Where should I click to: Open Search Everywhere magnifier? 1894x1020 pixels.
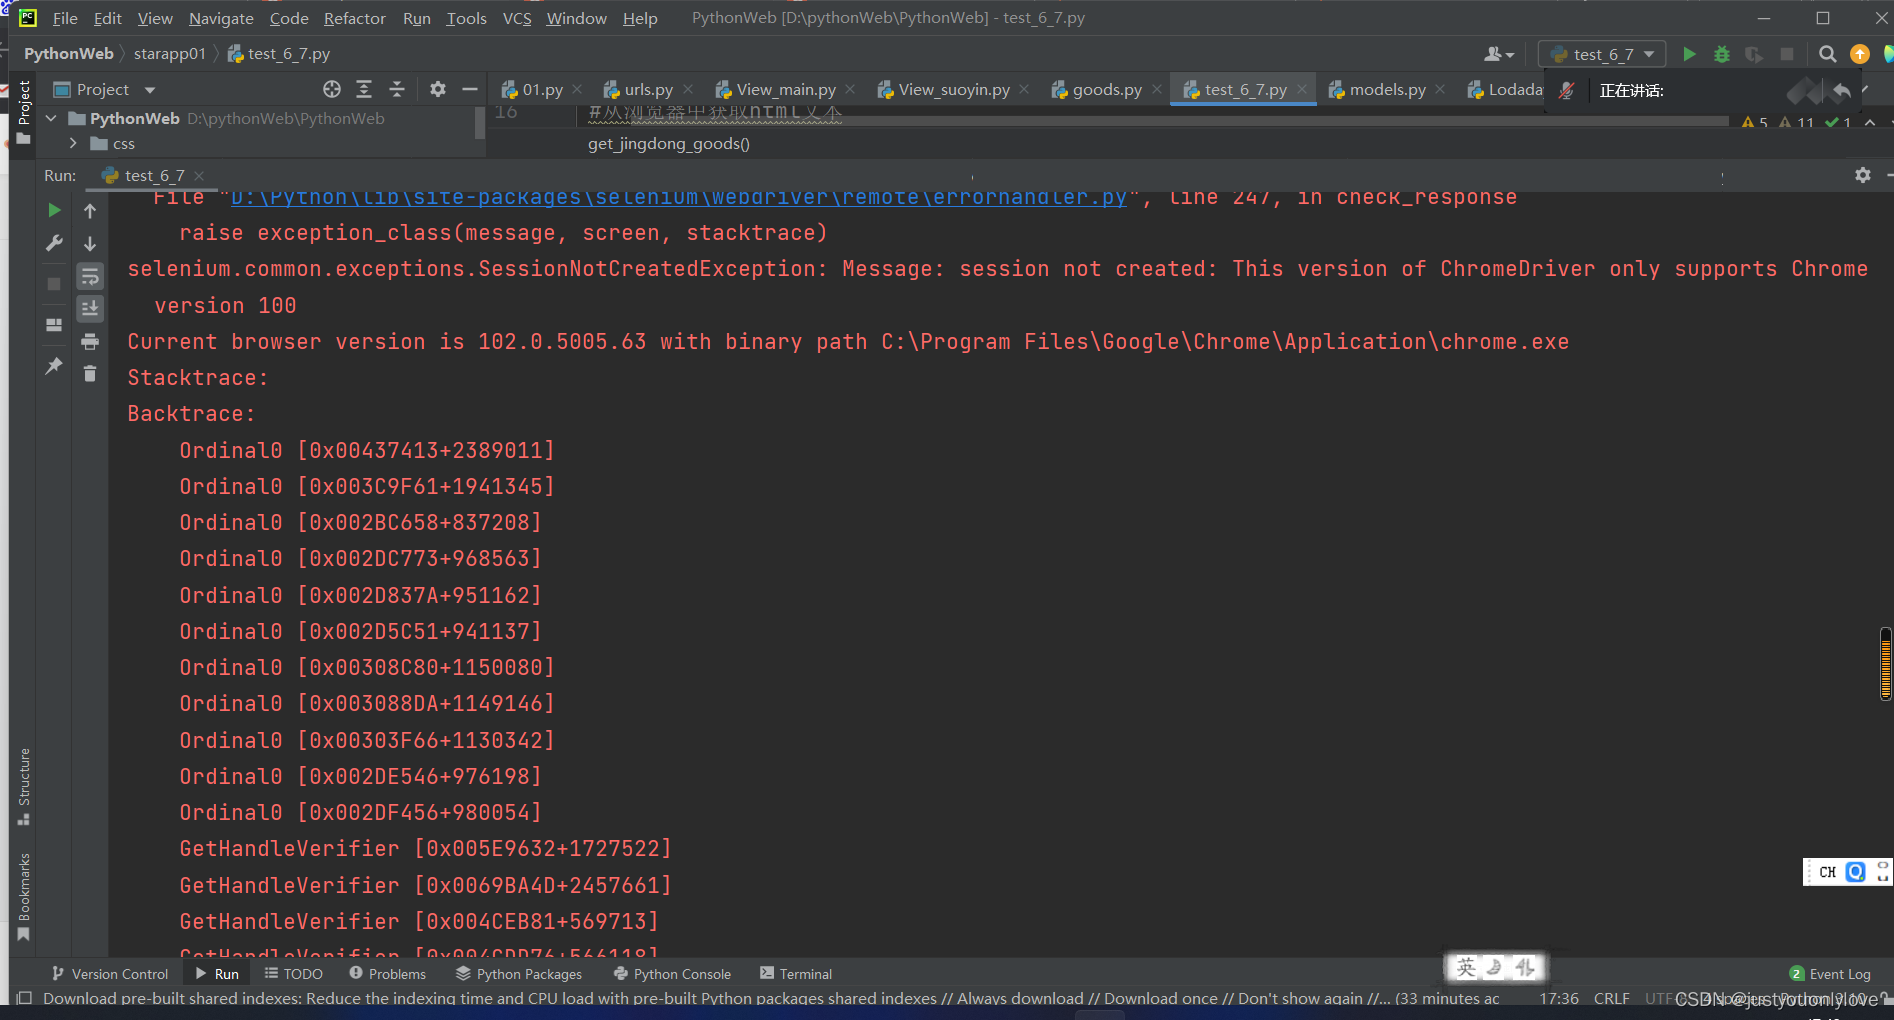1827,54
